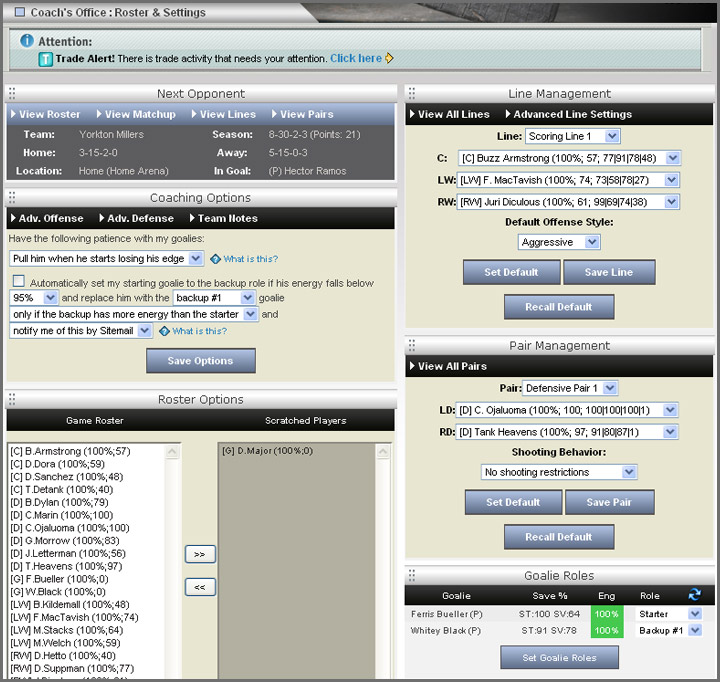Click the Save Options button
The width and height of the screenshot is (720, 682).
[200, 361]
